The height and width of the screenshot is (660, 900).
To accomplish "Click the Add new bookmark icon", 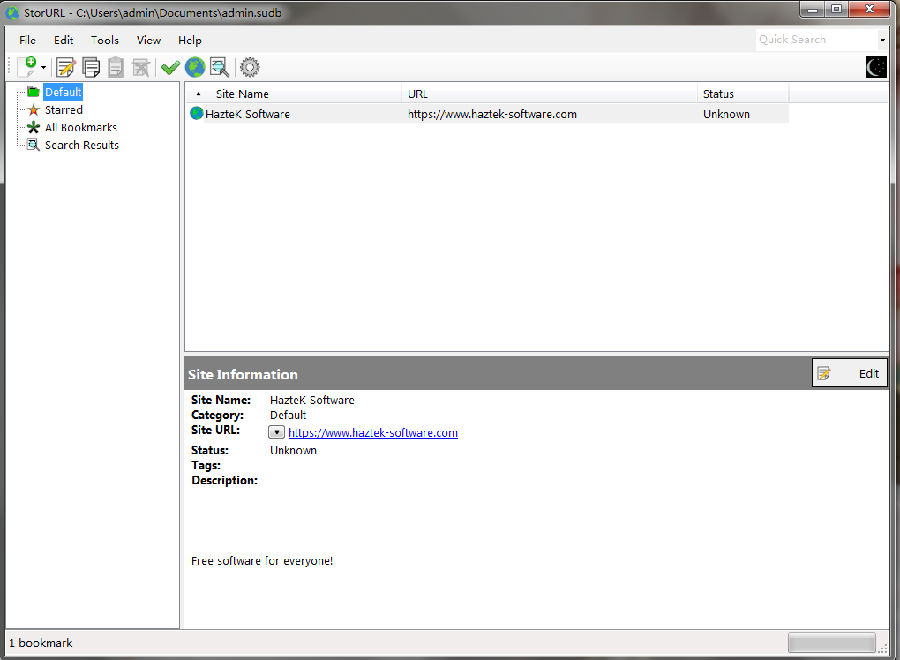I will [x=27, y=67].
